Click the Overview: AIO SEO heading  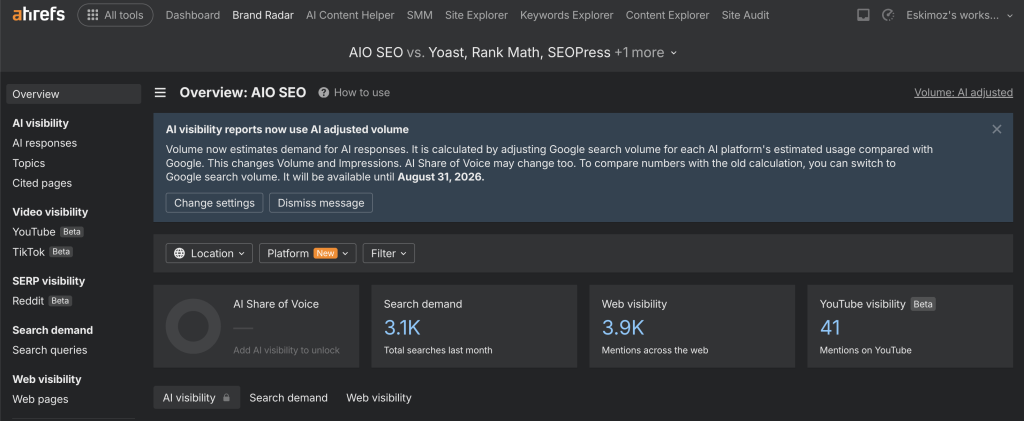243,93
